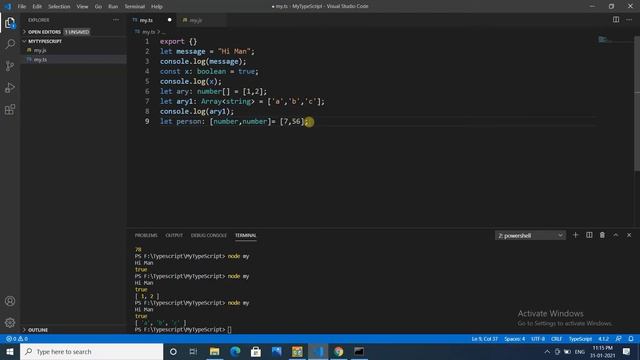
Task: Select the Terminal panel tab
Action: (246, 235)
